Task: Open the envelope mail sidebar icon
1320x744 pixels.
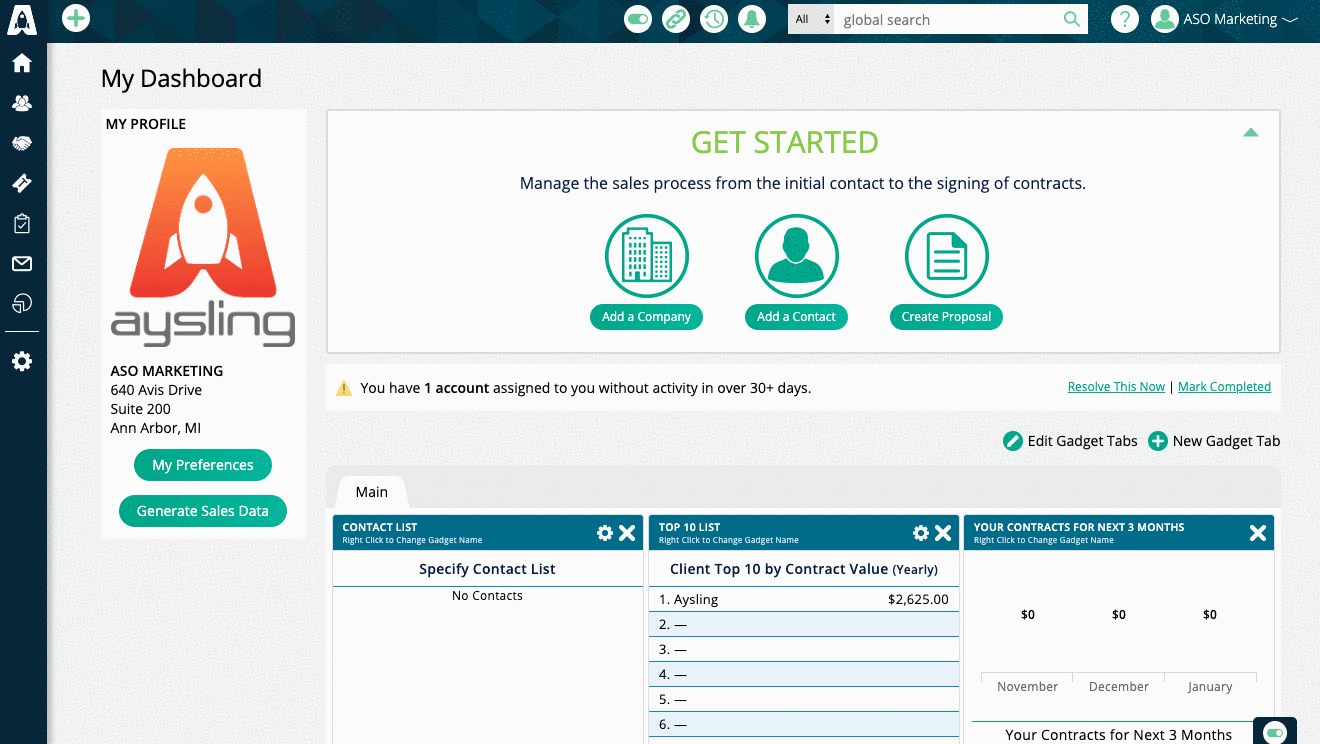Action: (x=22, y=264)
